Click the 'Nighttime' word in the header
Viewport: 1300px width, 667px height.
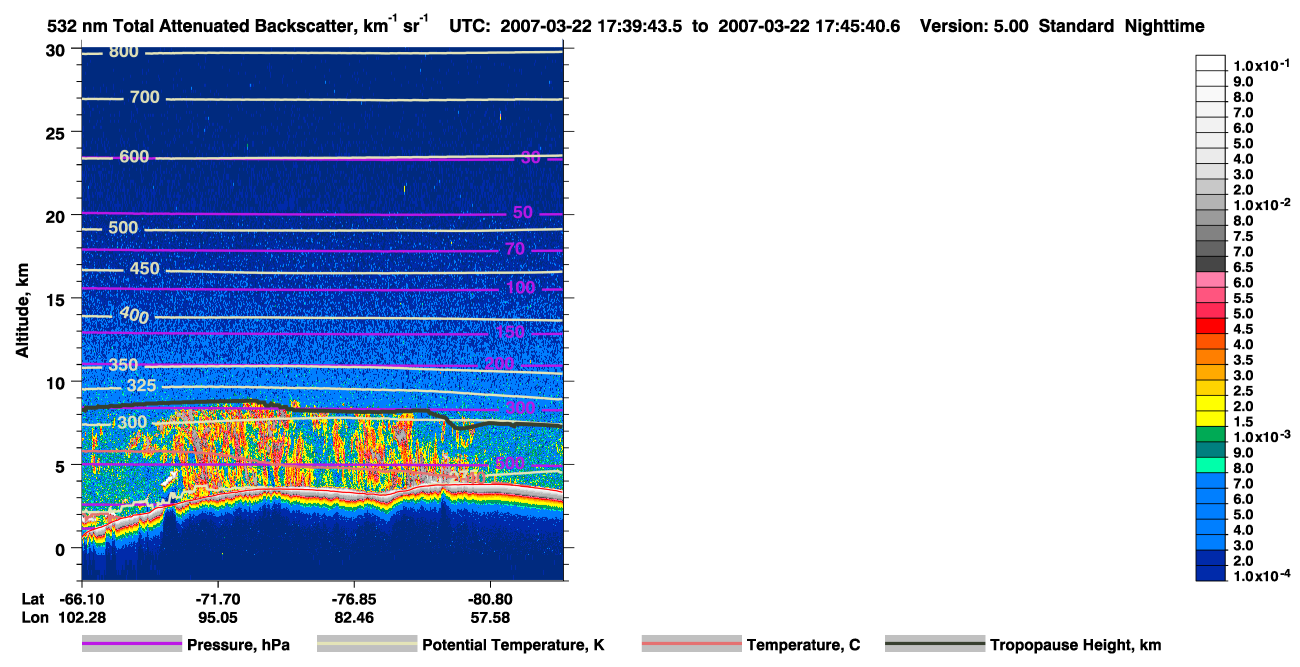[x=1162, y=26]
